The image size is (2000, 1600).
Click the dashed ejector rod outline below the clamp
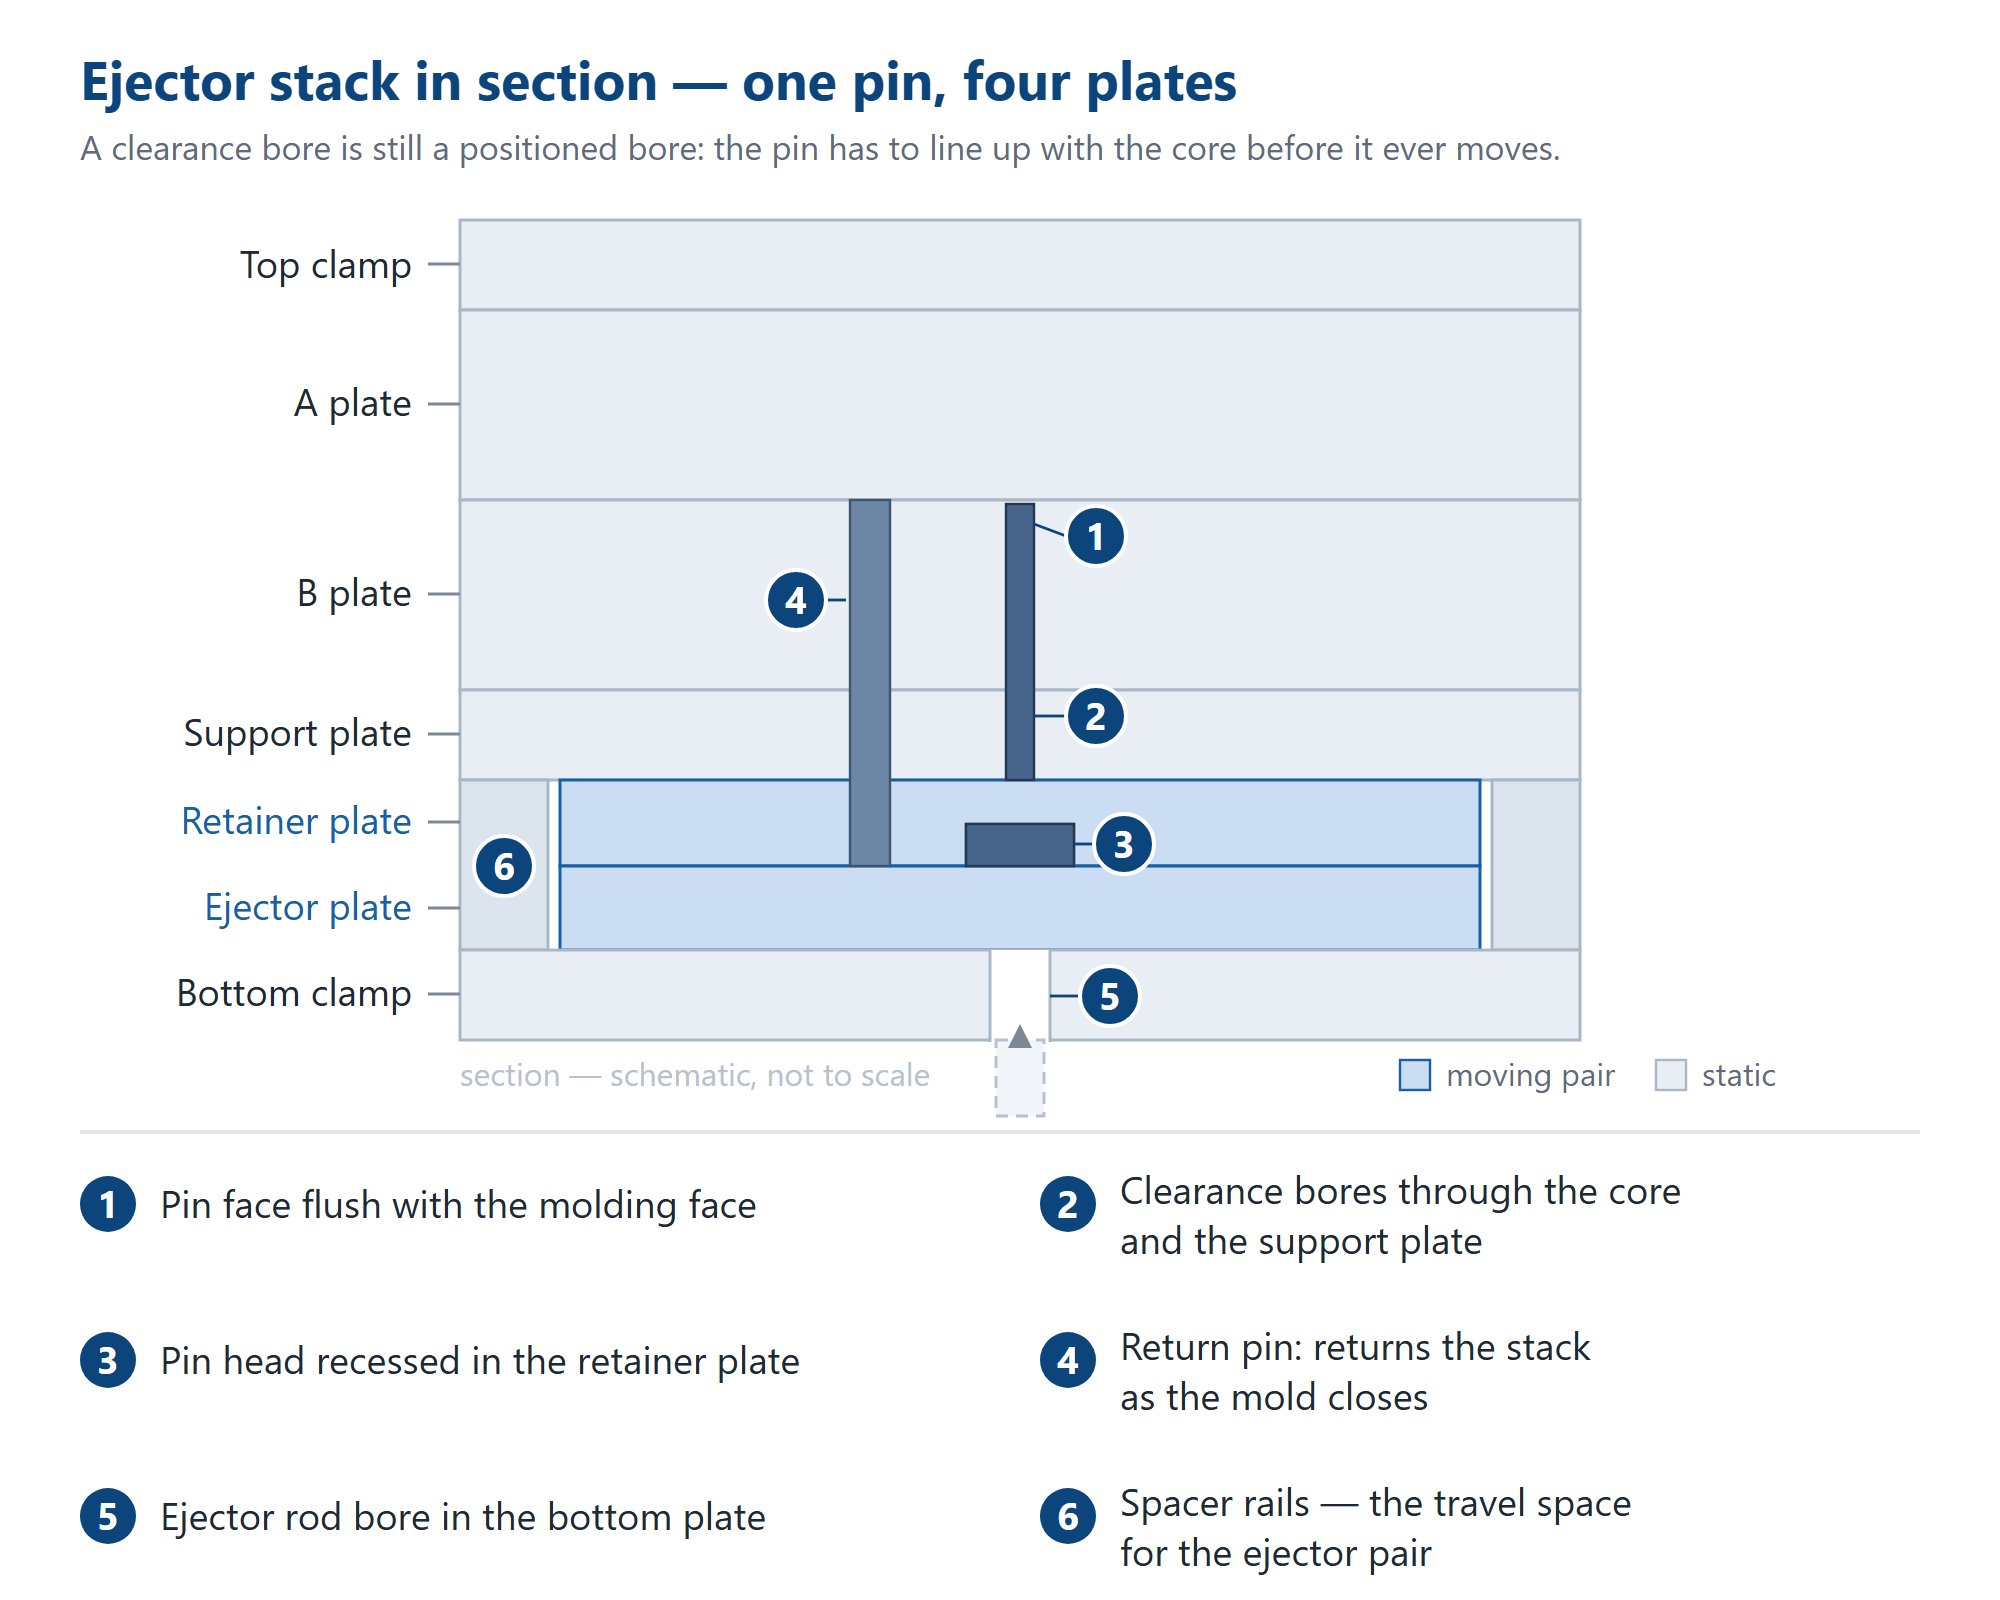coord(1020,1078)
